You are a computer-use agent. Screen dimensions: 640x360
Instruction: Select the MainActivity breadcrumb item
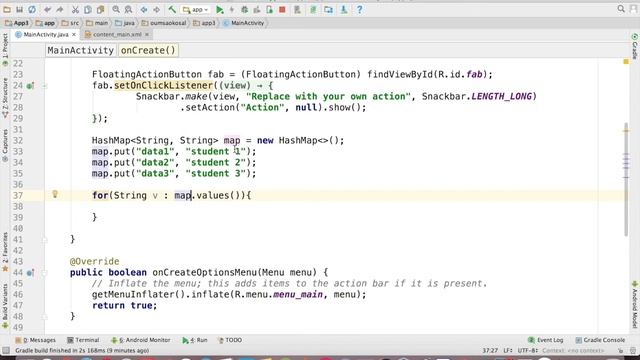click(x=244, y=23)
